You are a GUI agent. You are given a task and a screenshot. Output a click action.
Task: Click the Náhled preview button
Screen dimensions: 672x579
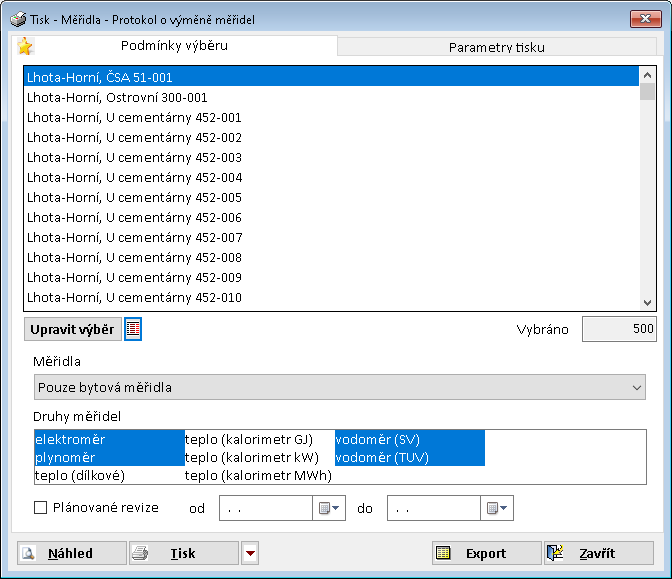pos(72,553)
